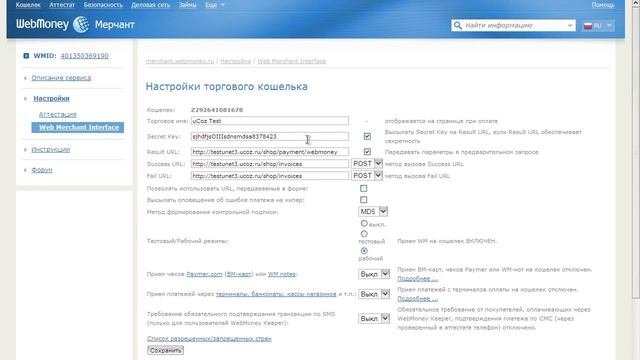Open SMS confirmation requirement Выкл dropdown
The image size is (640, 360).
(x=374, y=318)
